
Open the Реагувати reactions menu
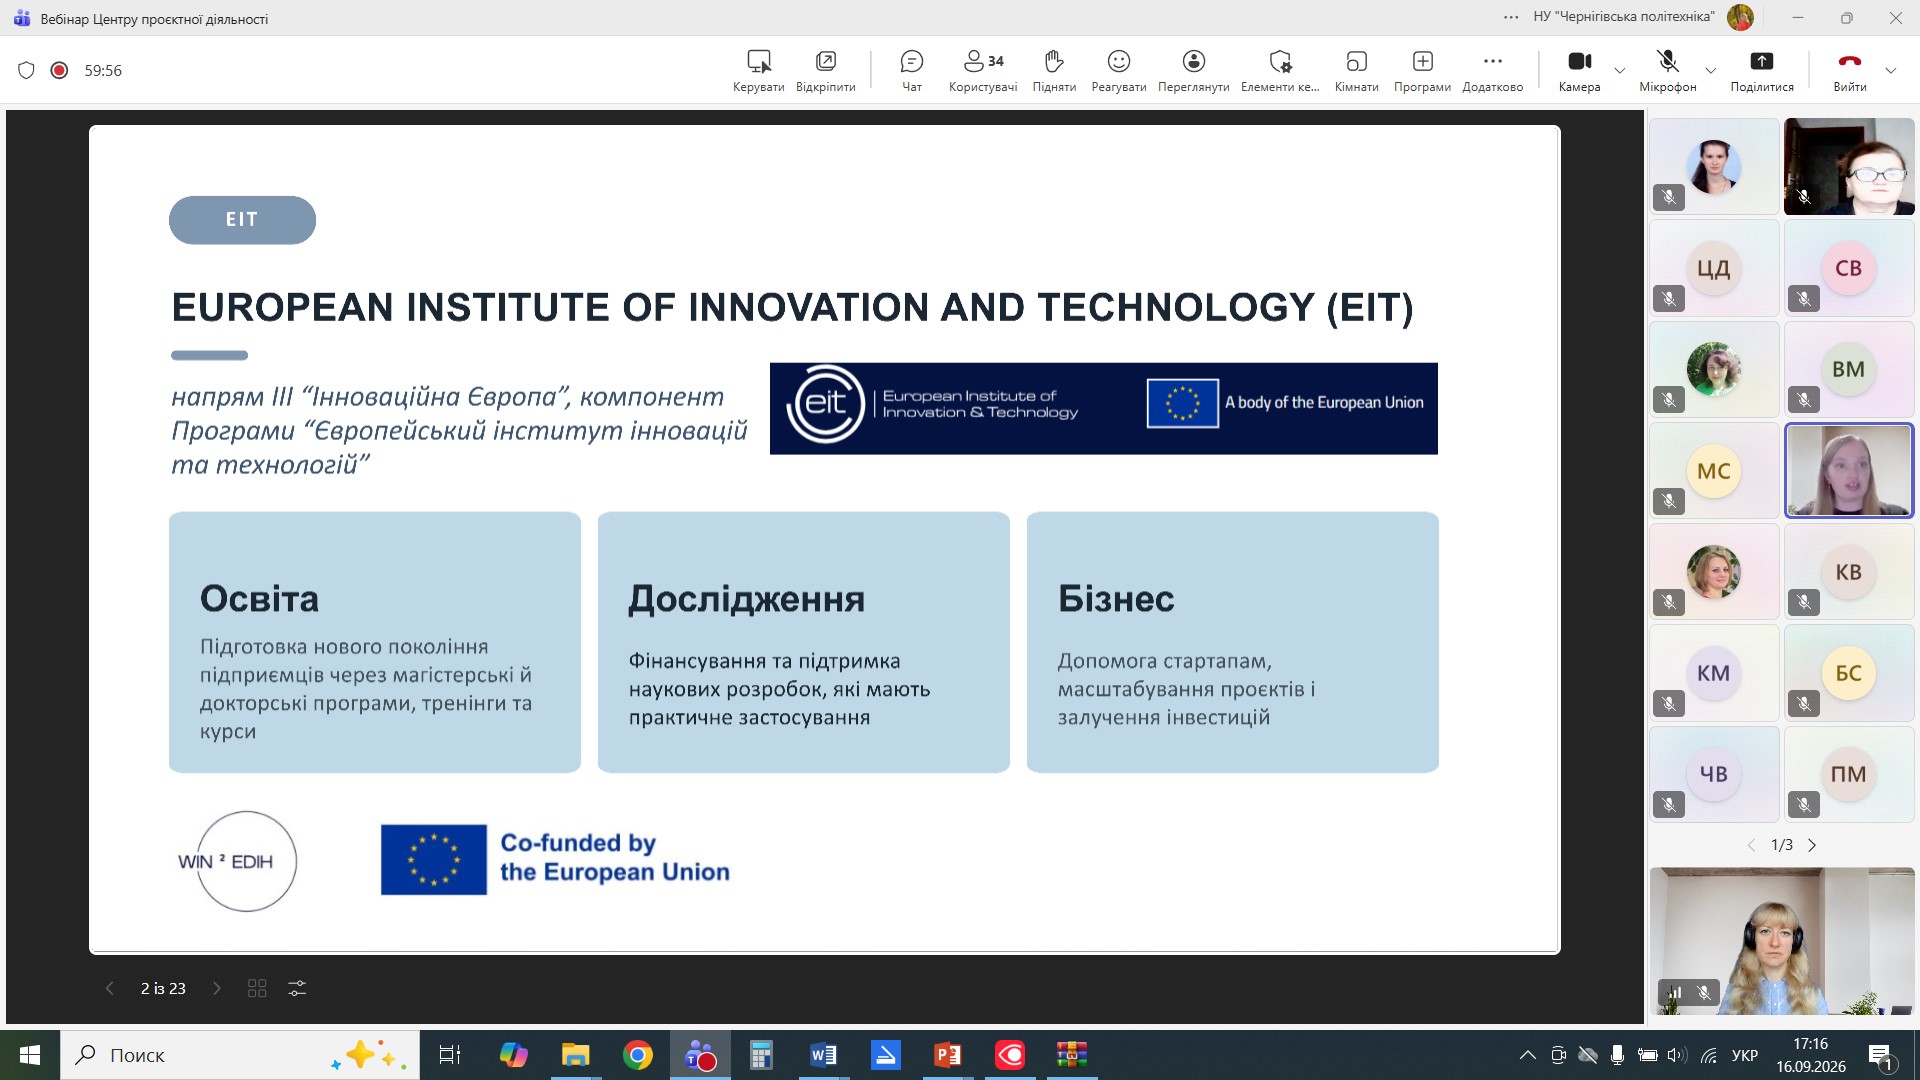pos(1119,71)
